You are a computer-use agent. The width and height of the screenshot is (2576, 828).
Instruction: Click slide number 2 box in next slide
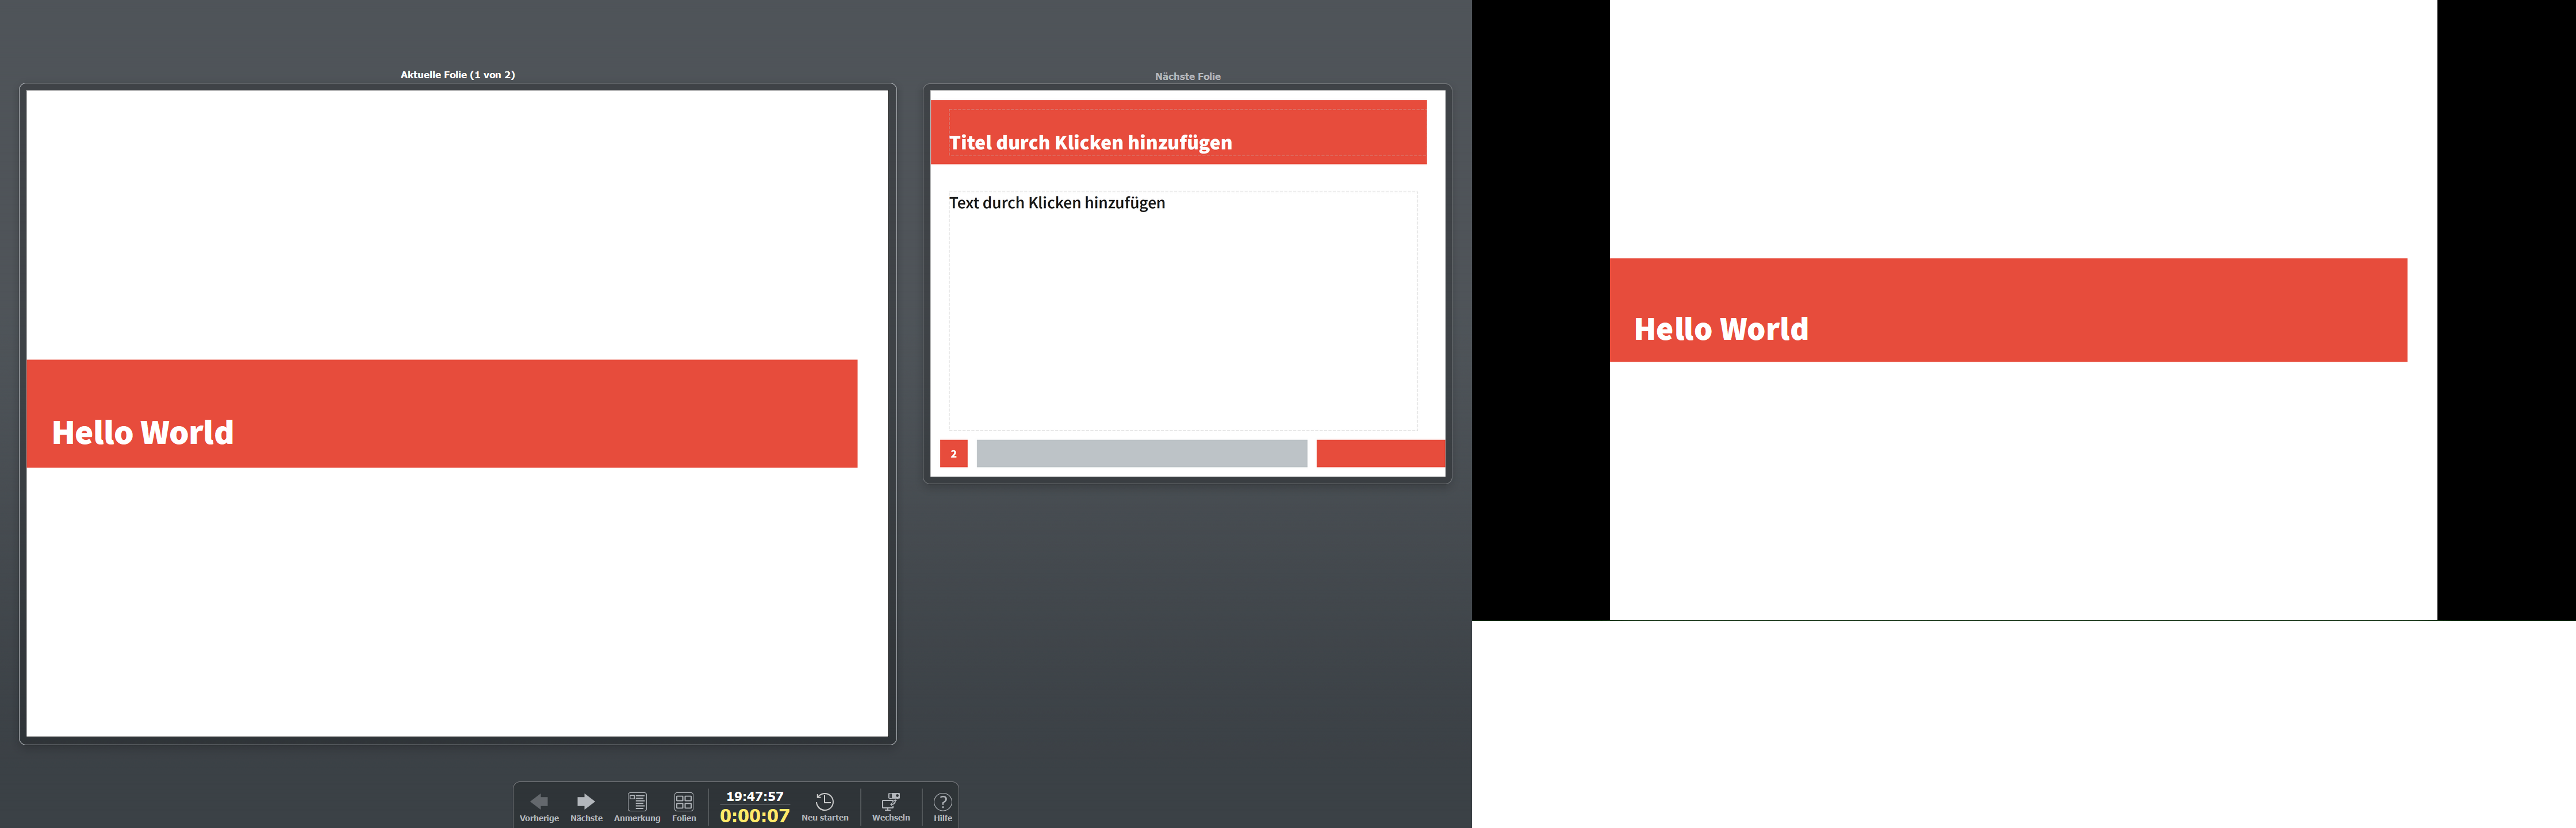pos(953,454)
